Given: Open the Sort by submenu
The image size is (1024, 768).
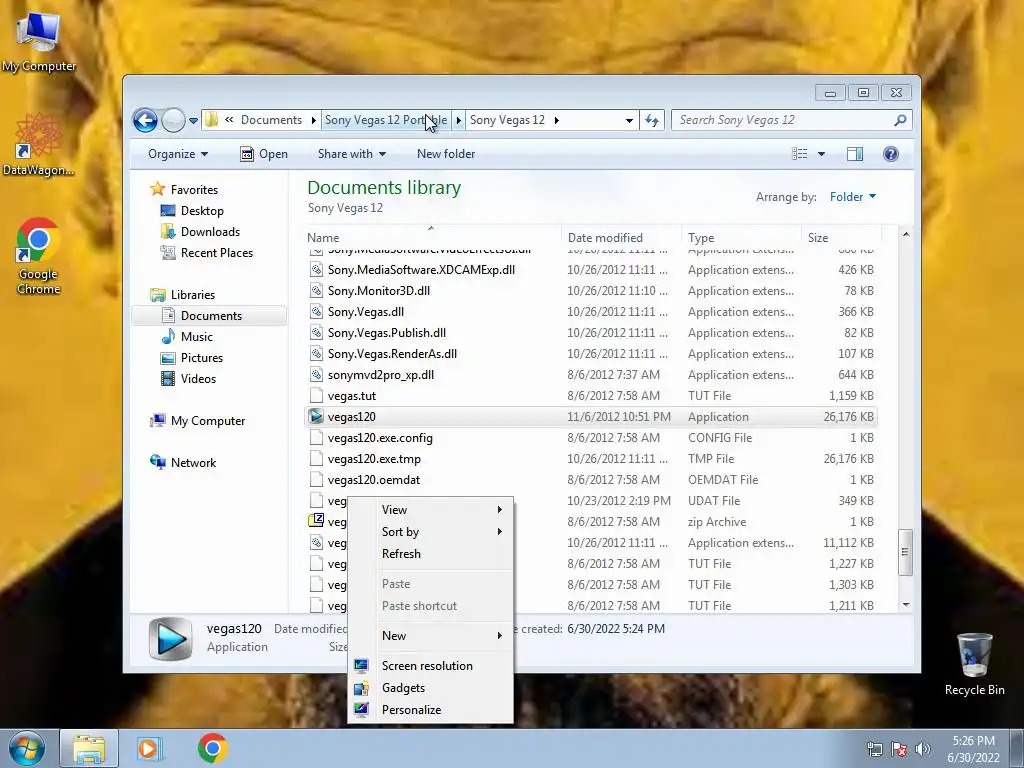Looking at the screenshot, I should pos(430,532).
